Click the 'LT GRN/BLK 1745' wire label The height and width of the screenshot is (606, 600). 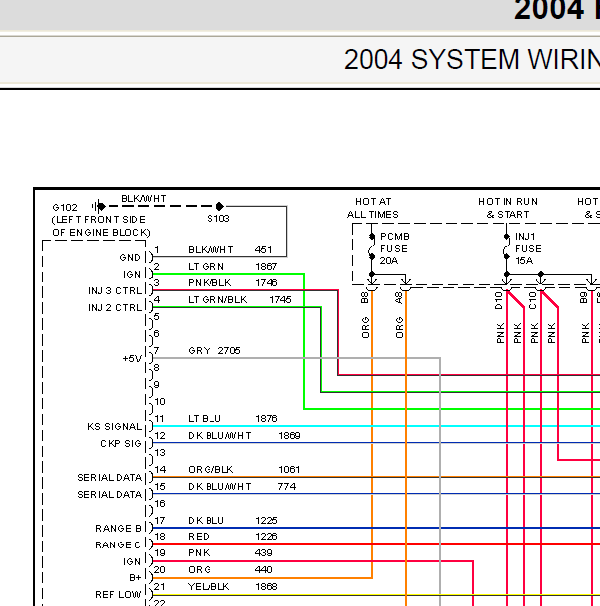point(240,300)
